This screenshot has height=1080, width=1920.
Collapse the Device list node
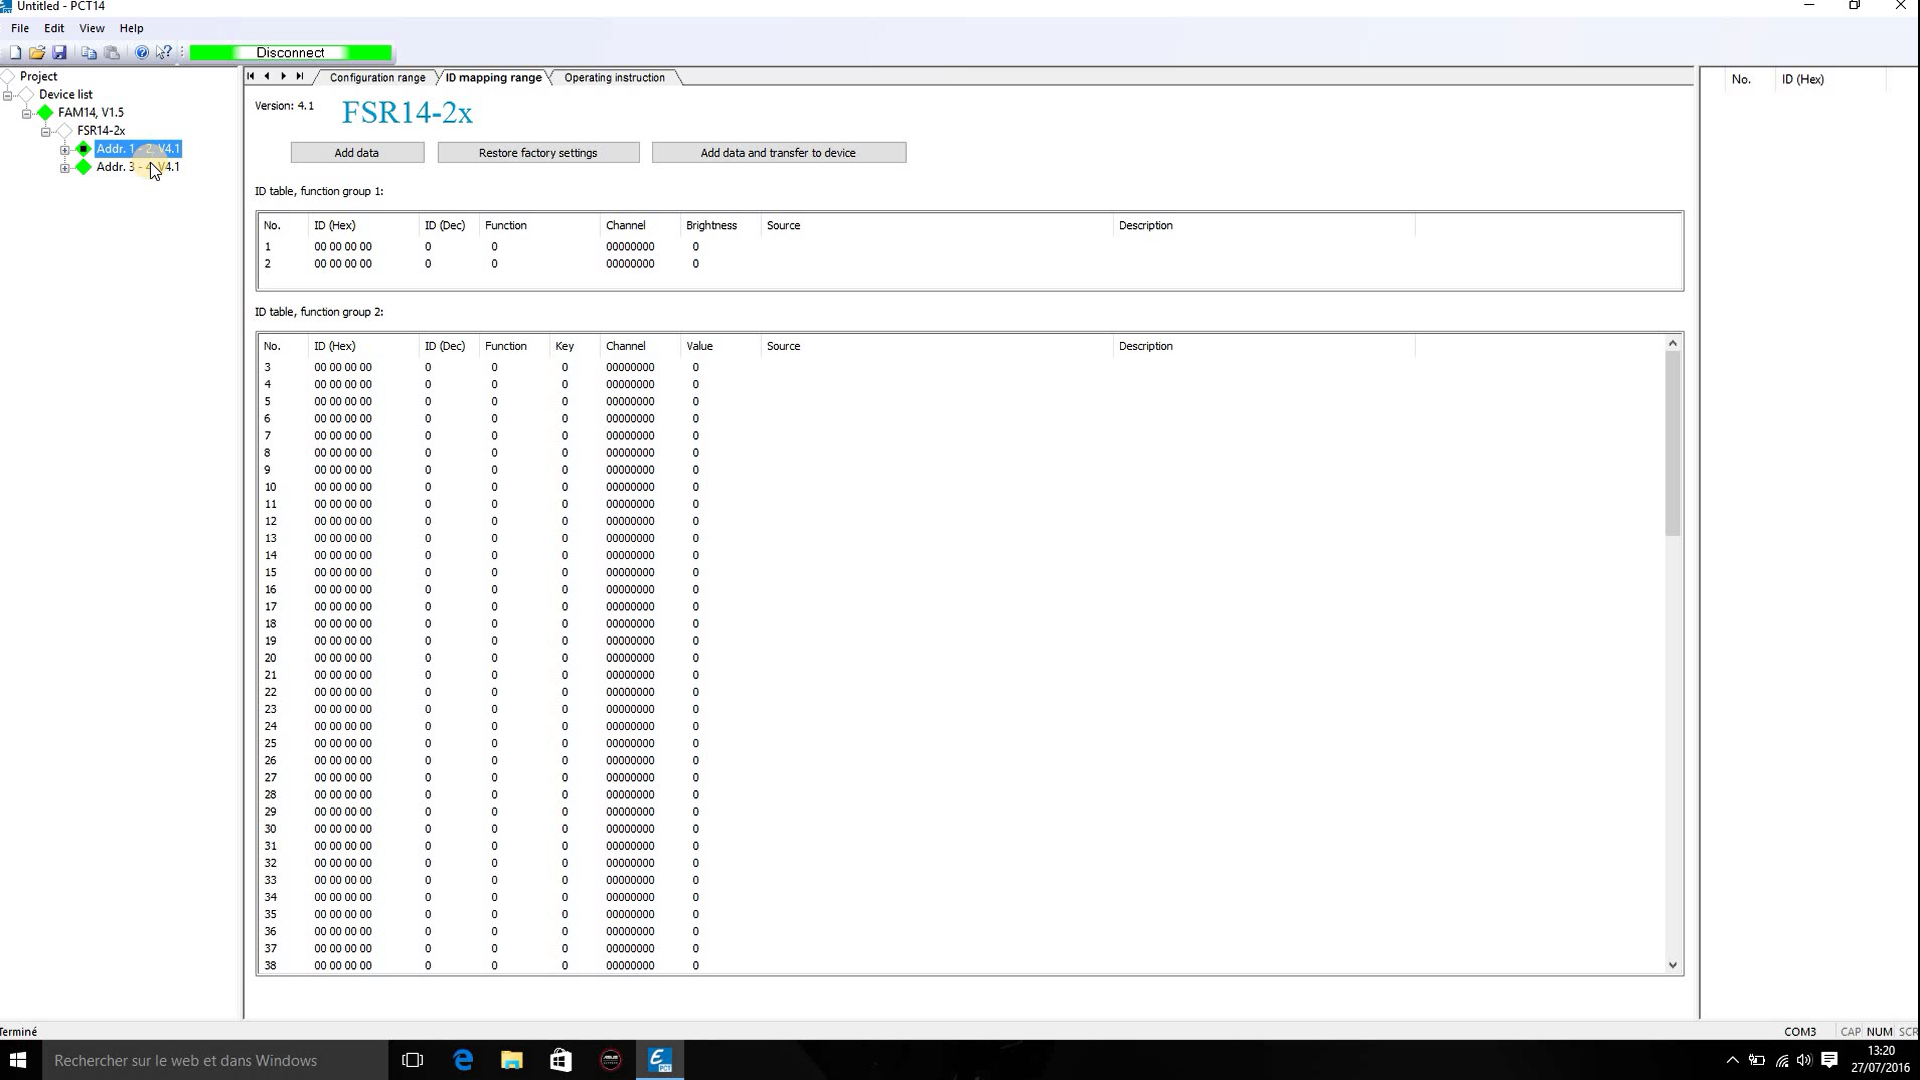[8, 96]
